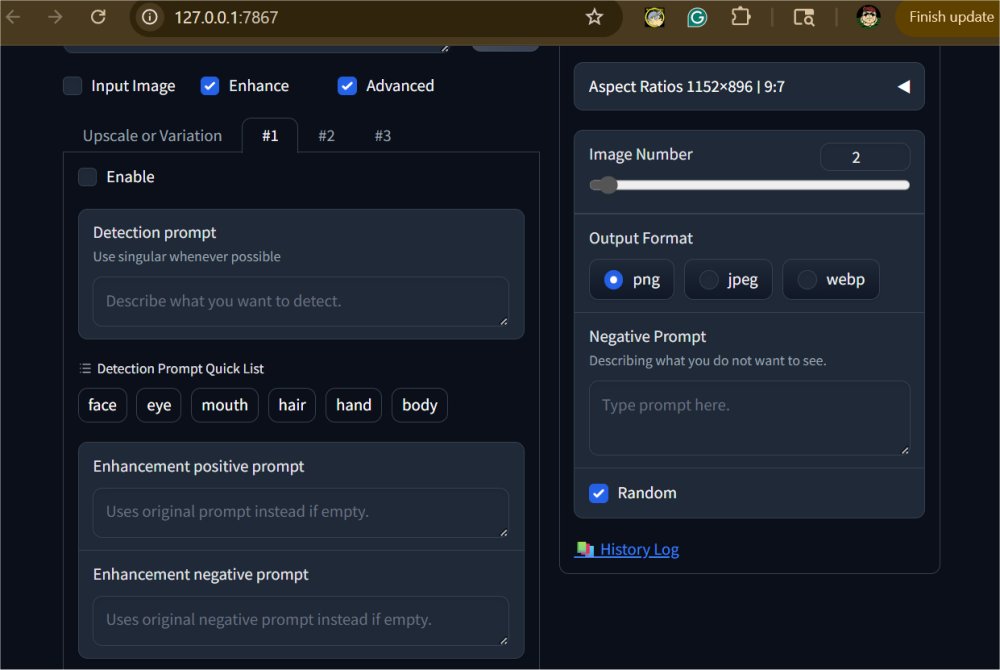Click the History Log icon
Screen dimensions: 1000x670
point(583,548)
